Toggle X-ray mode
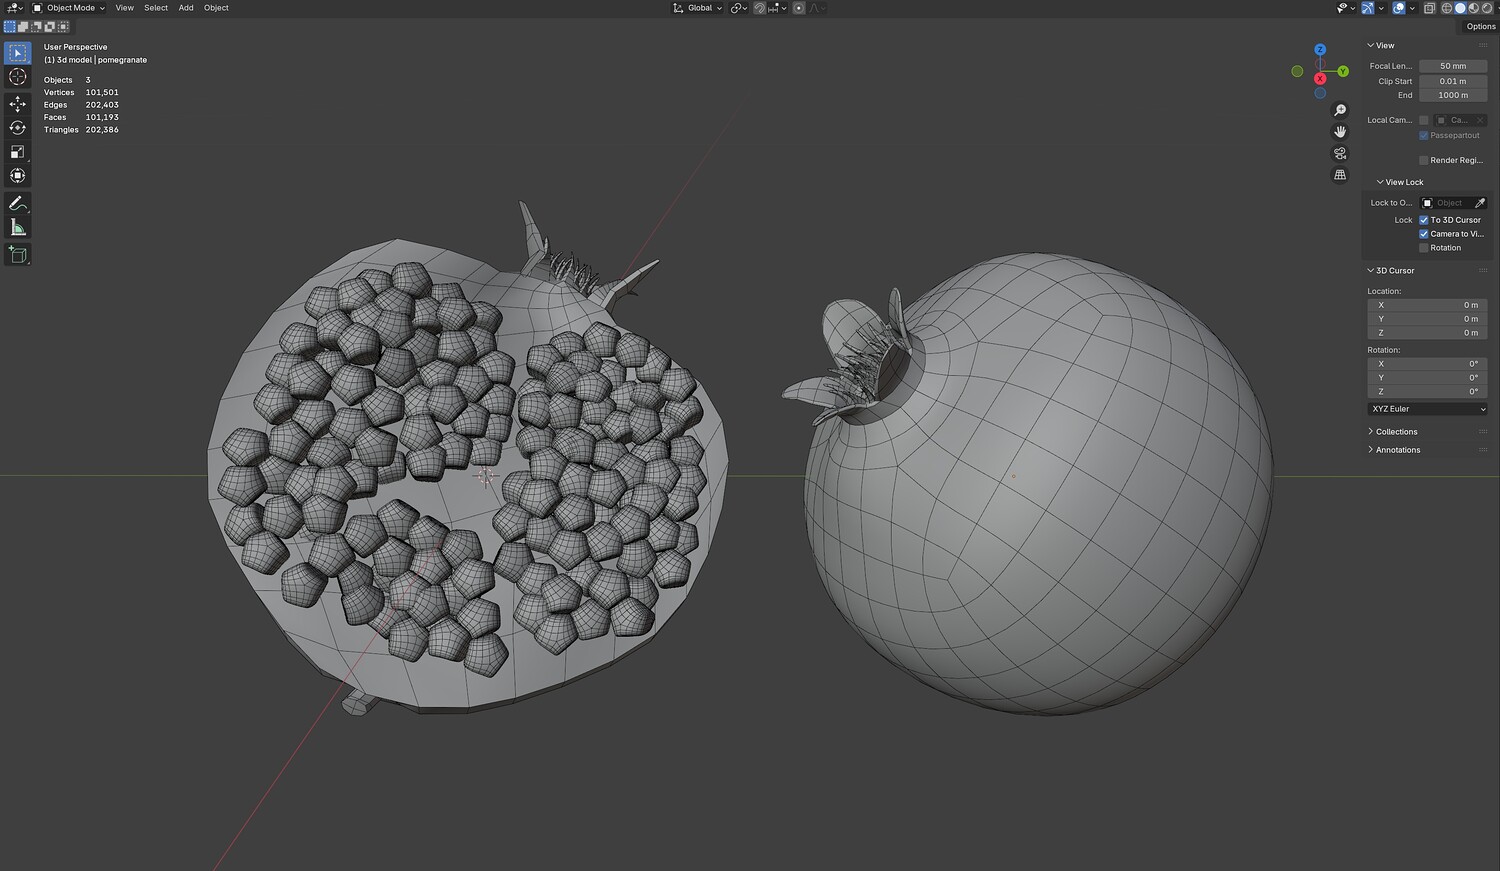 pos(1429,8)
